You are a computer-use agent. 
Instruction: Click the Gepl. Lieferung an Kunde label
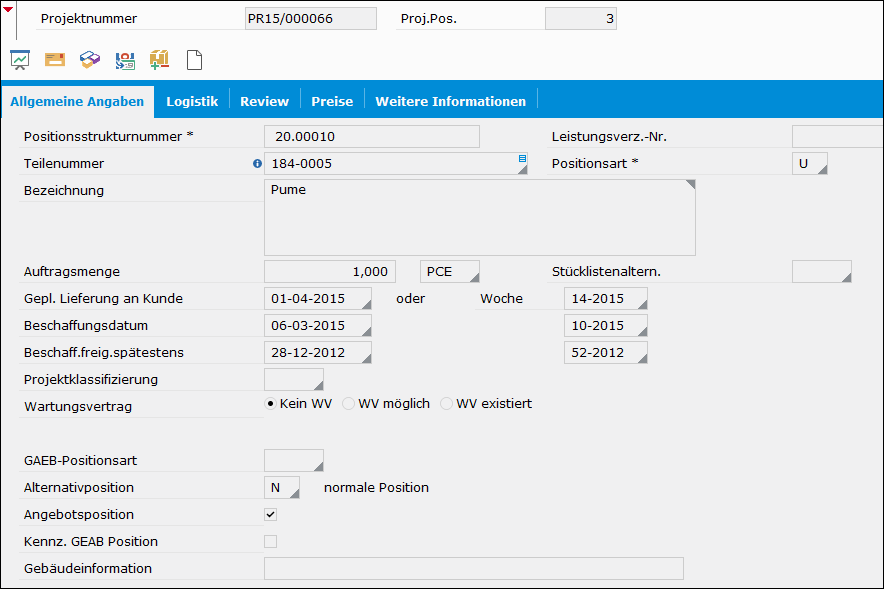click(103, 298)
